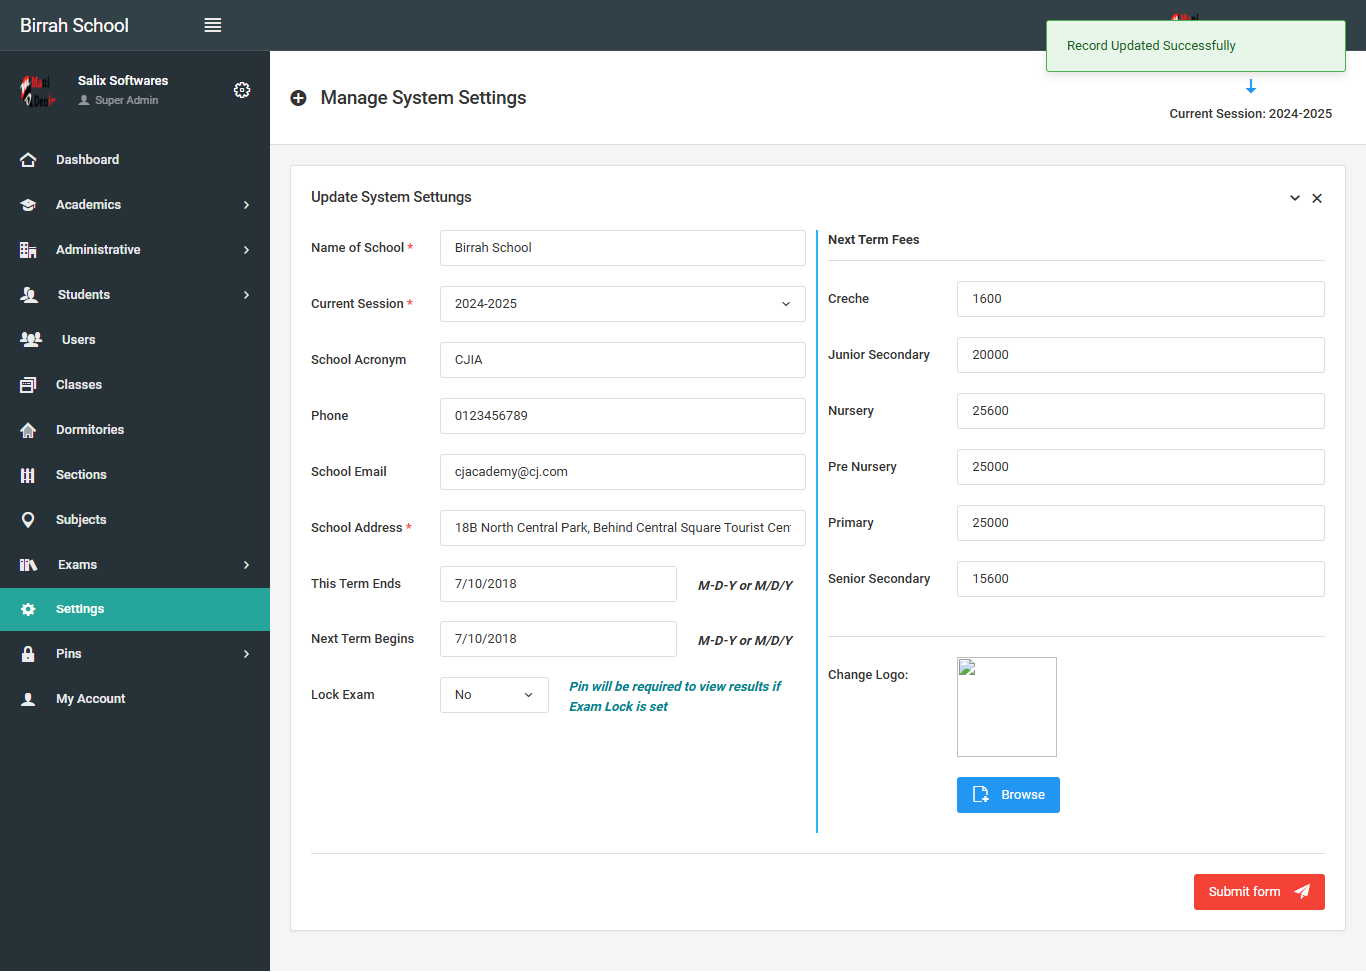
Task: Click the Primary fee input field
Action: click(x=1141, y=523)
